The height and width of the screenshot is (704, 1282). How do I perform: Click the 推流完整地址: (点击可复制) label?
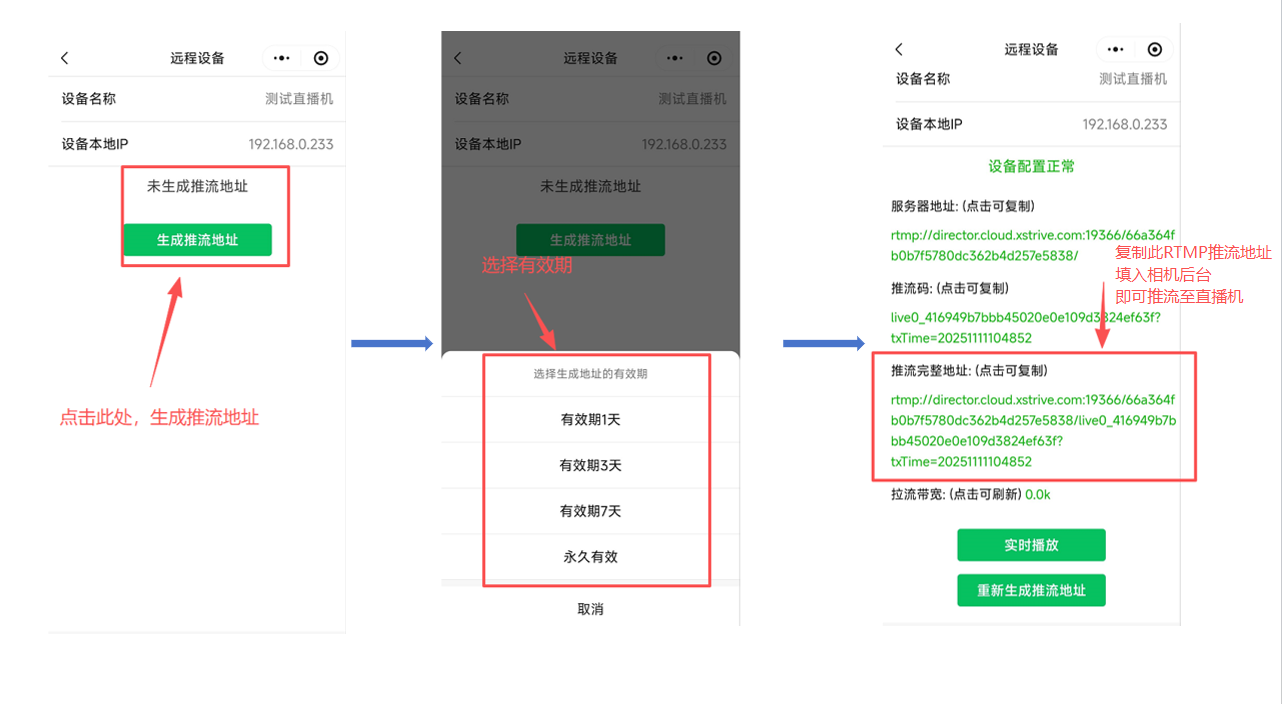[x=969, y=371]
